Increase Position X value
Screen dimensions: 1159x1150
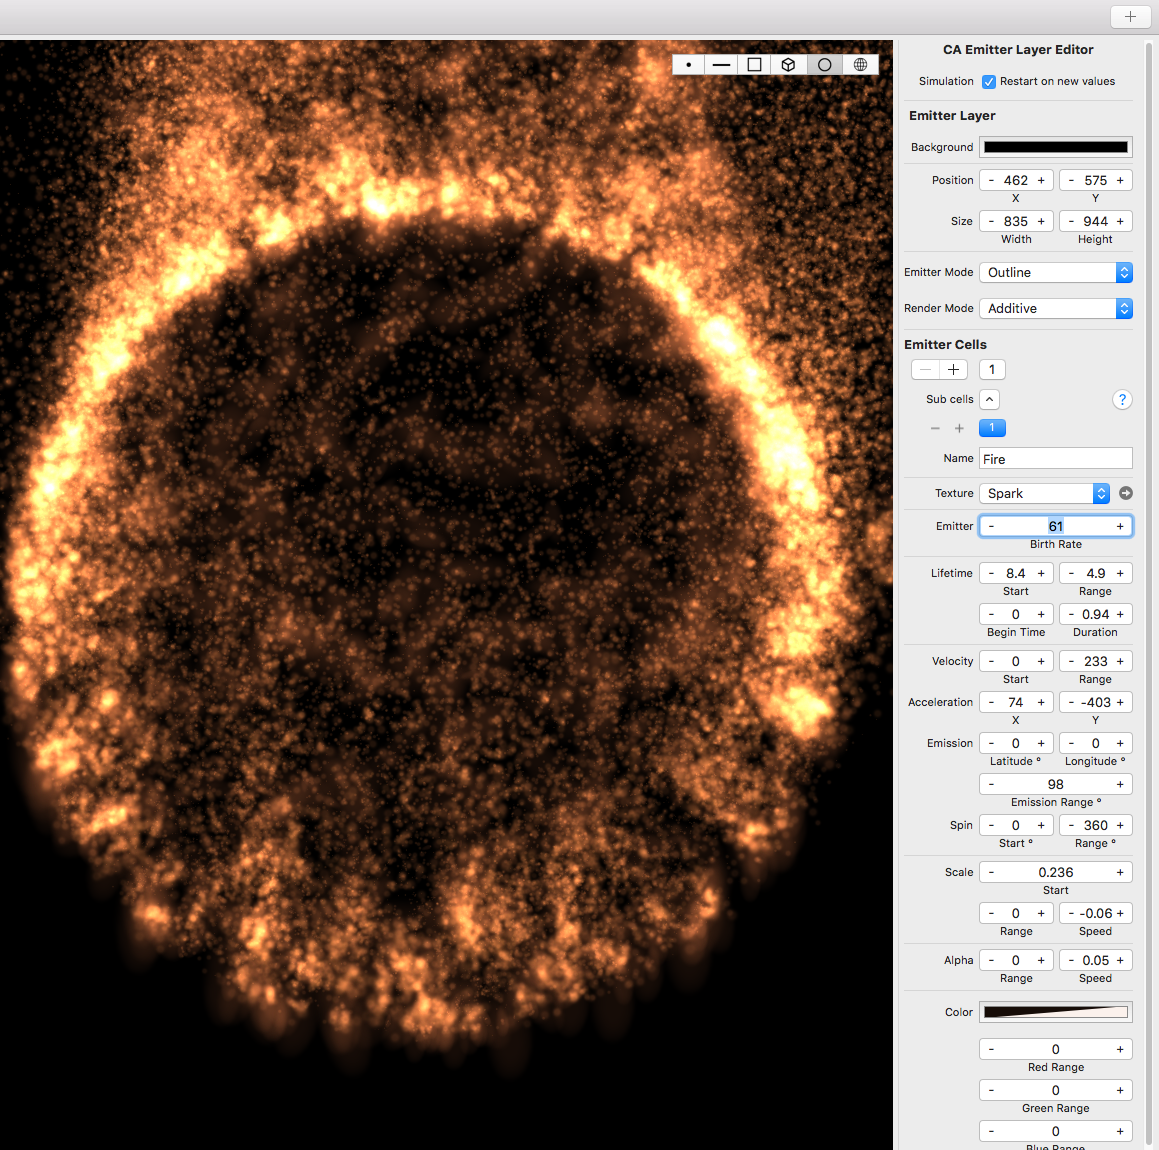[x=1041, y=180]
